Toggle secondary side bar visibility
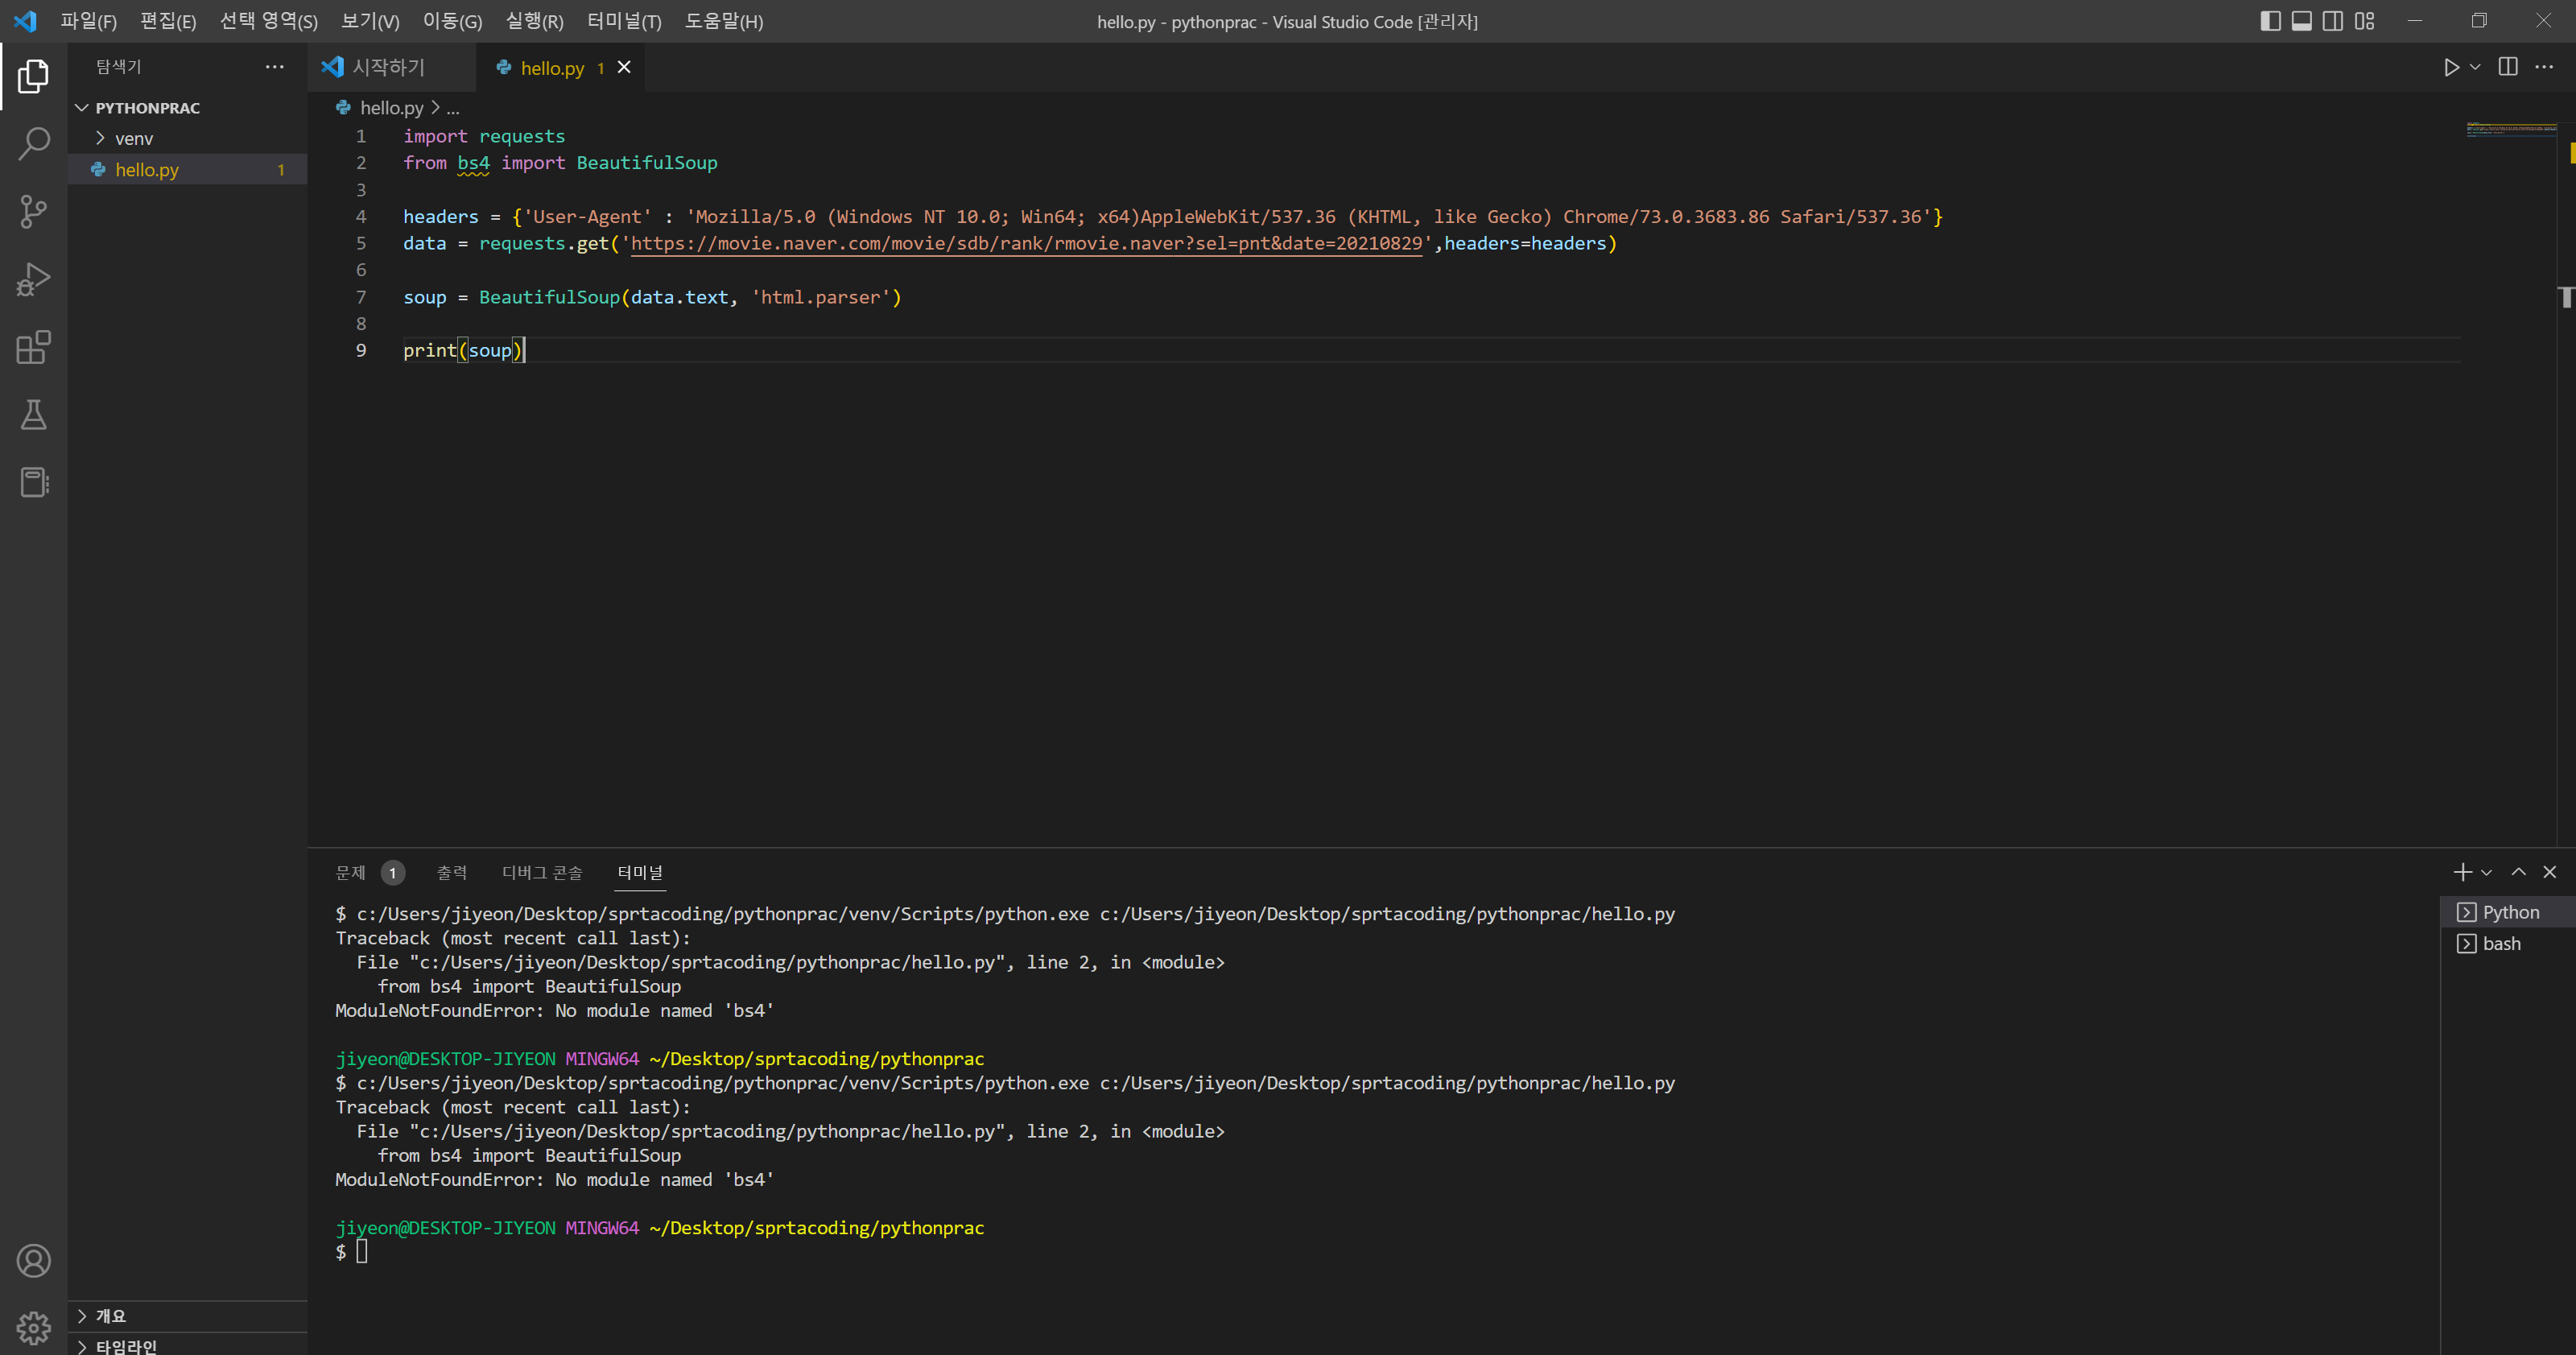Image resolution: width=2576 pixels, height=1355 pixels. (x=2332, y=21)
